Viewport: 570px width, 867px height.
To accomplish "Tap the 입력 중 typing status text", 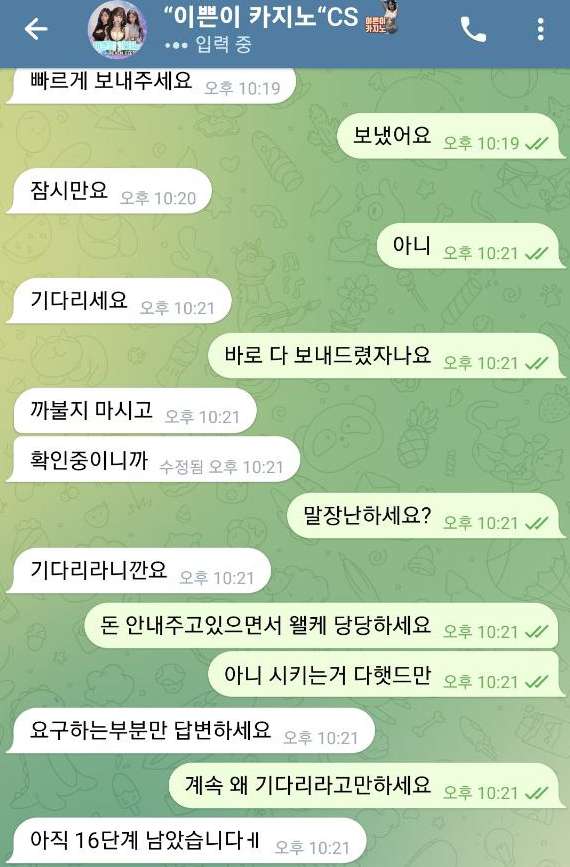I will point(223,45).
